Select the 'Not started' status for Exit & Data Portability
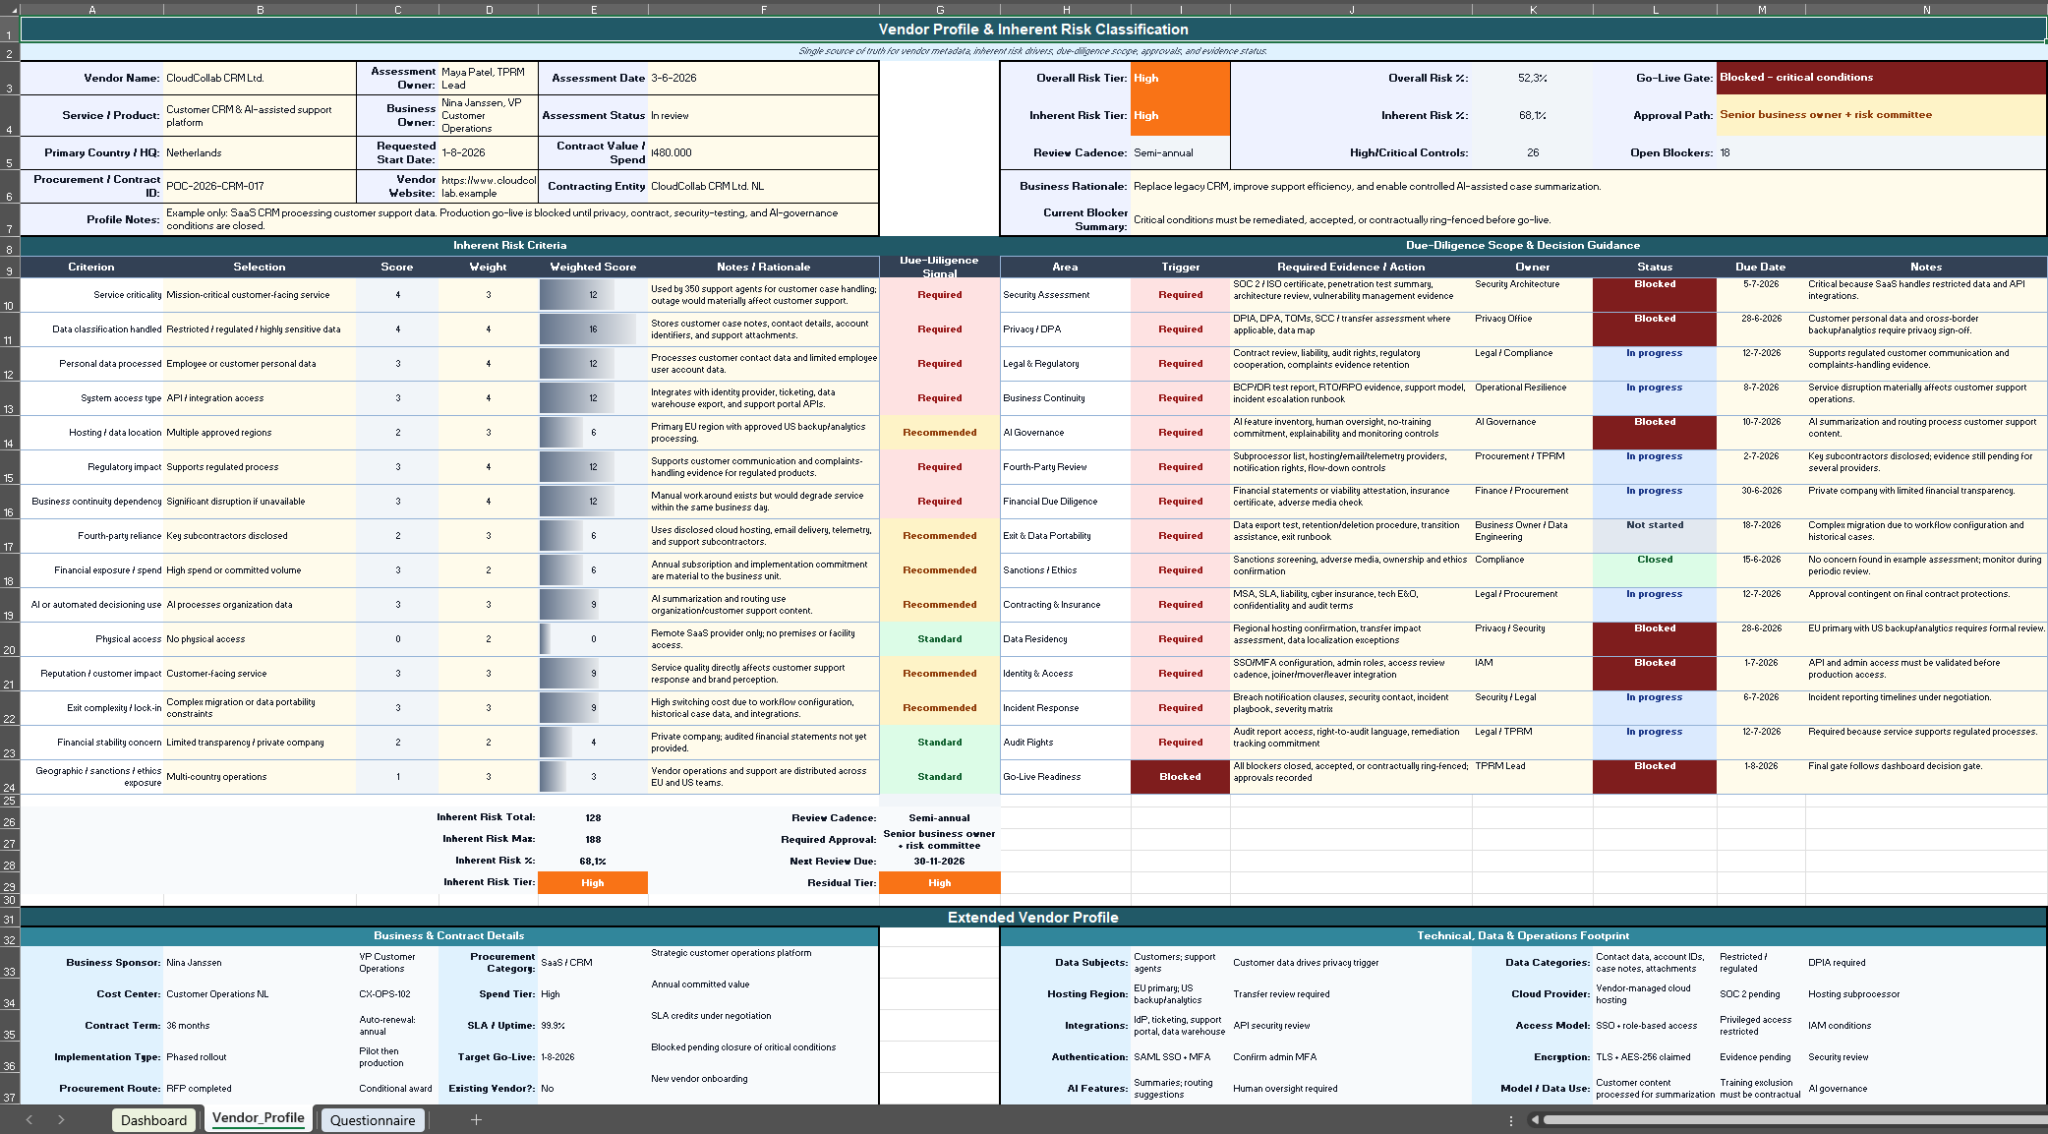This screenshot has width=2048, height=1134. coord(1654,536)
